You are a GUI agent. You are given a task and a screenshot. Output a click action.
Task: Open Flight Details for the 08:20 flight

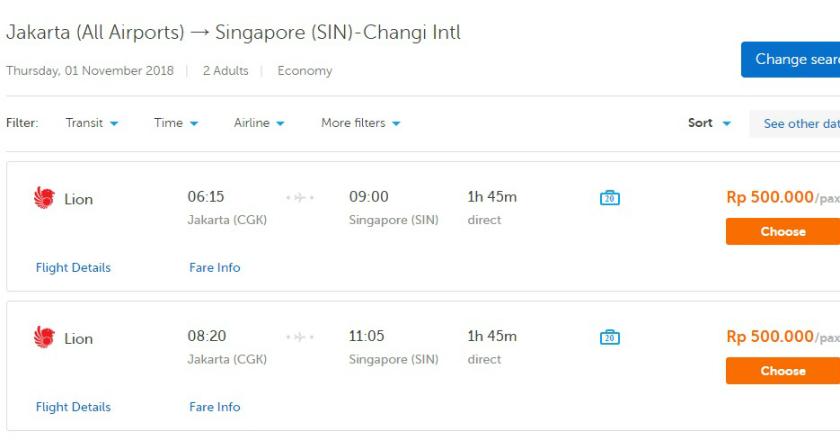73,407
